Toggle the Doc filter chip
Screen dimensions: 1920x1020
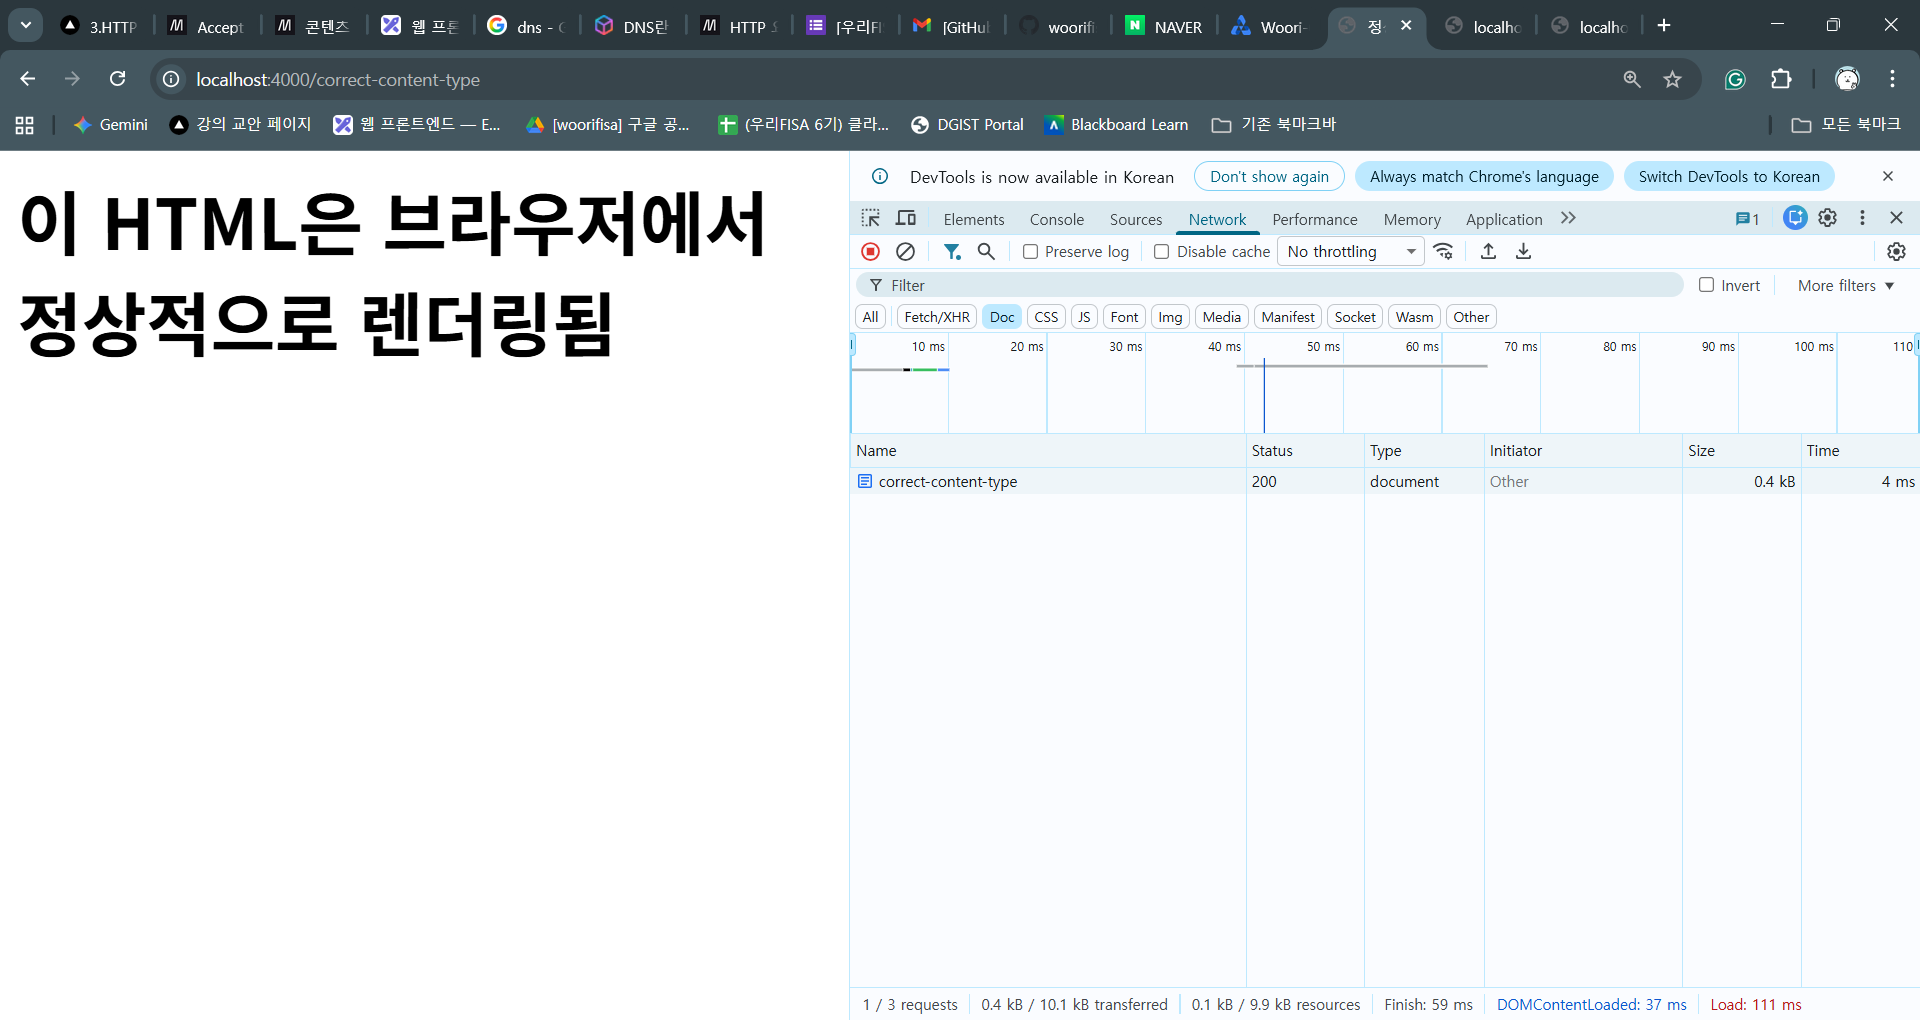pyautogui.click(x=1002, y=317)
